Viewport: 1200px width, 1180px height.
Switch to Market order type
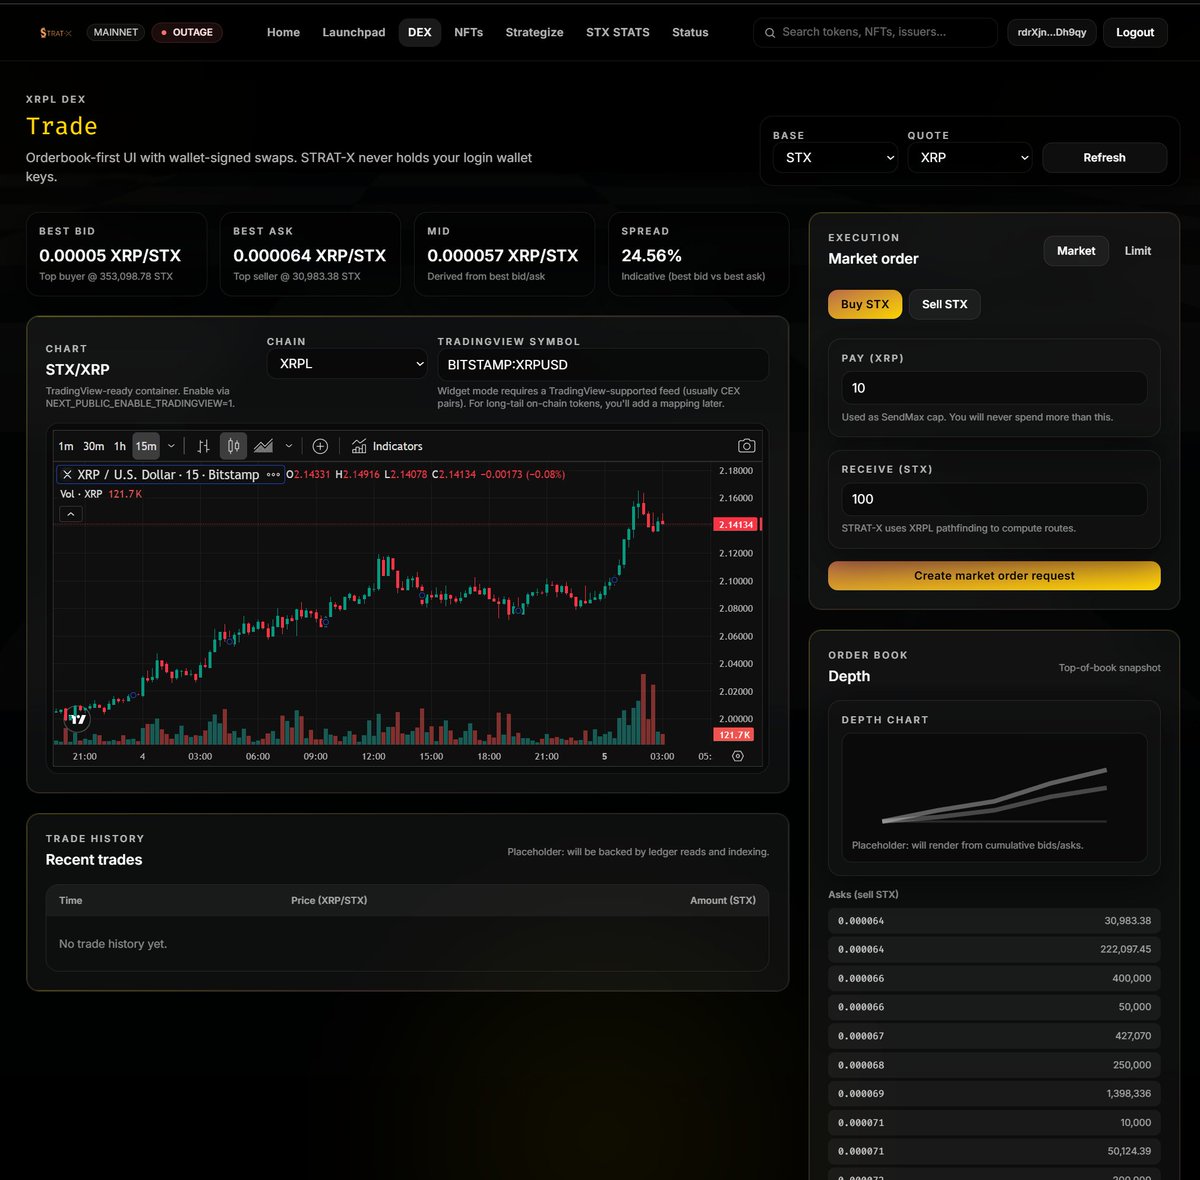(x=1076, y=251)
